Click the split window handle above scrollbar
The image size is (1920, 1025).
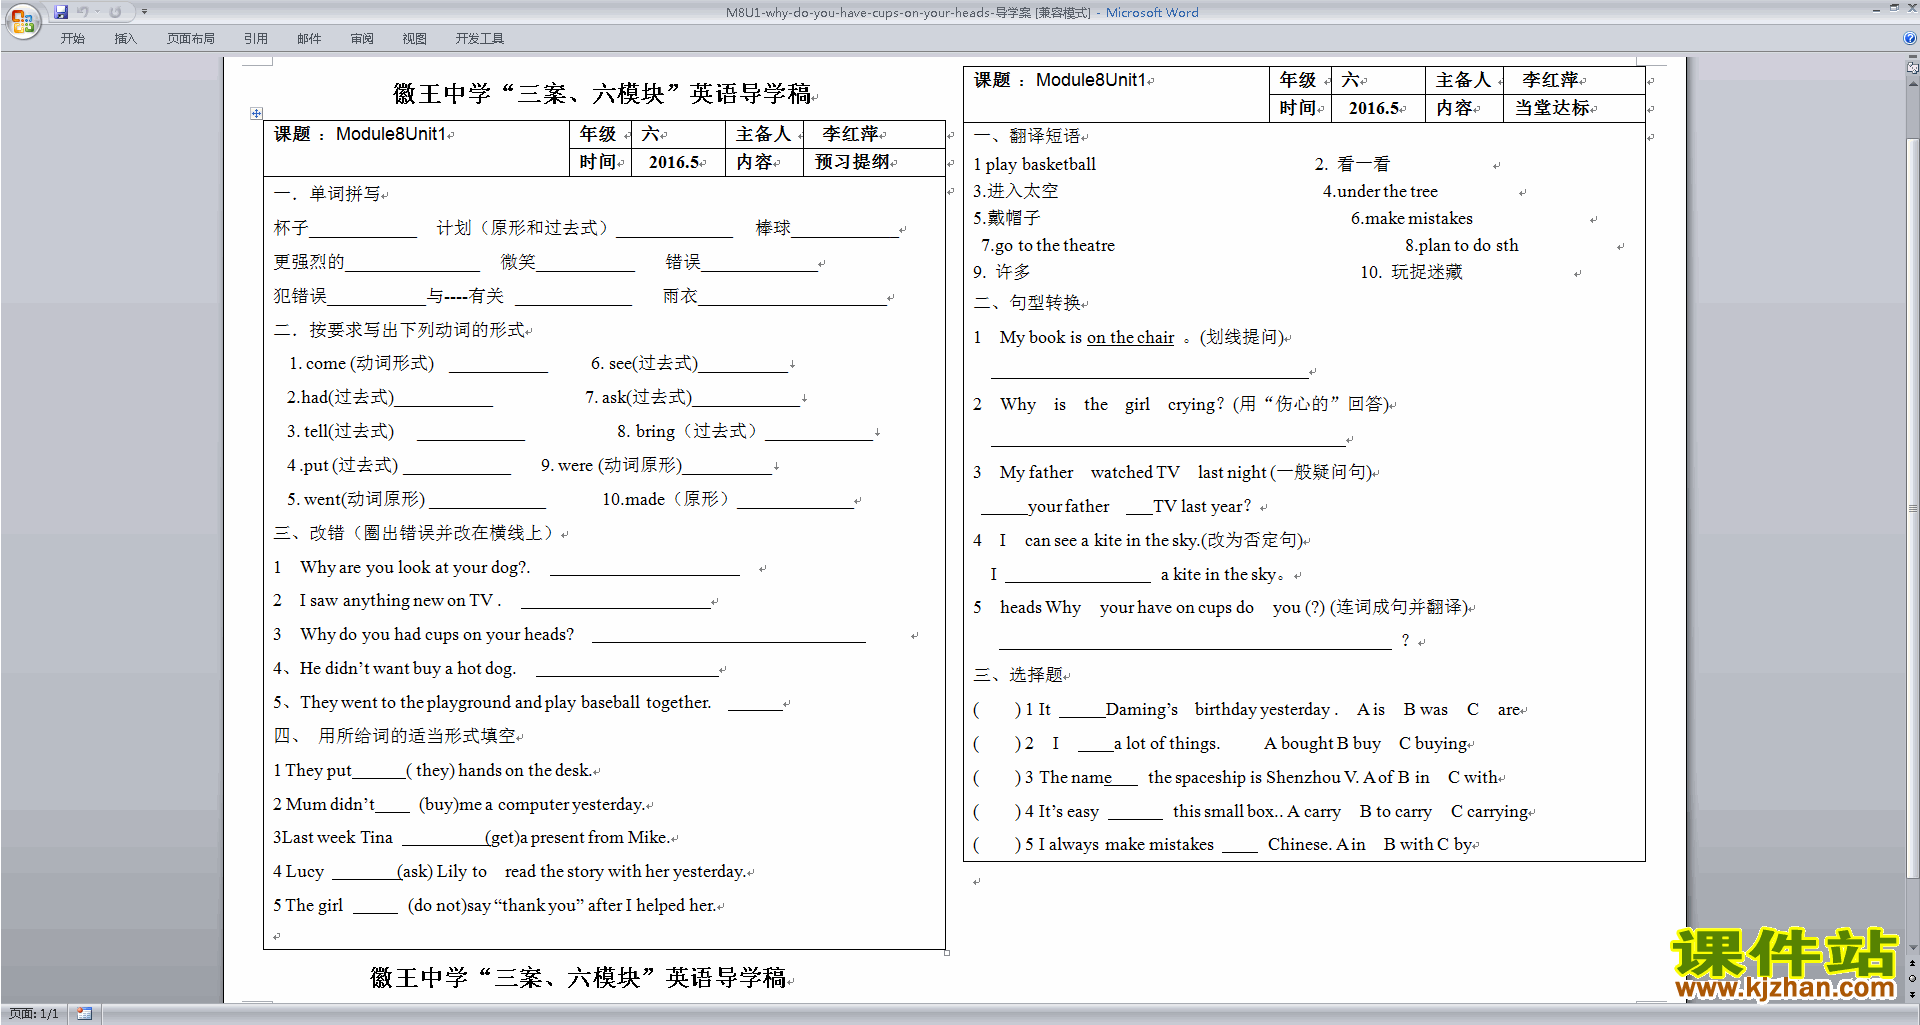(1912, 57)
